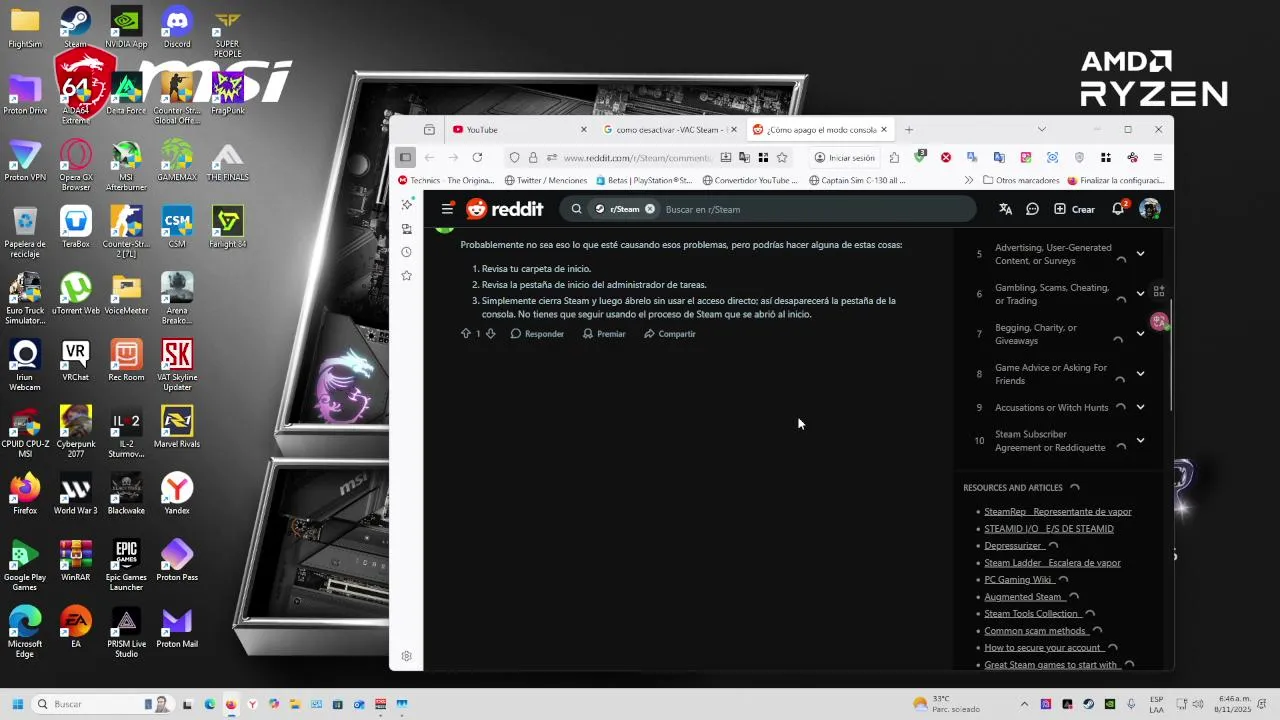Close the YouTube tab
Screen dimensions: 1280x720
click(x=584, y=129)
